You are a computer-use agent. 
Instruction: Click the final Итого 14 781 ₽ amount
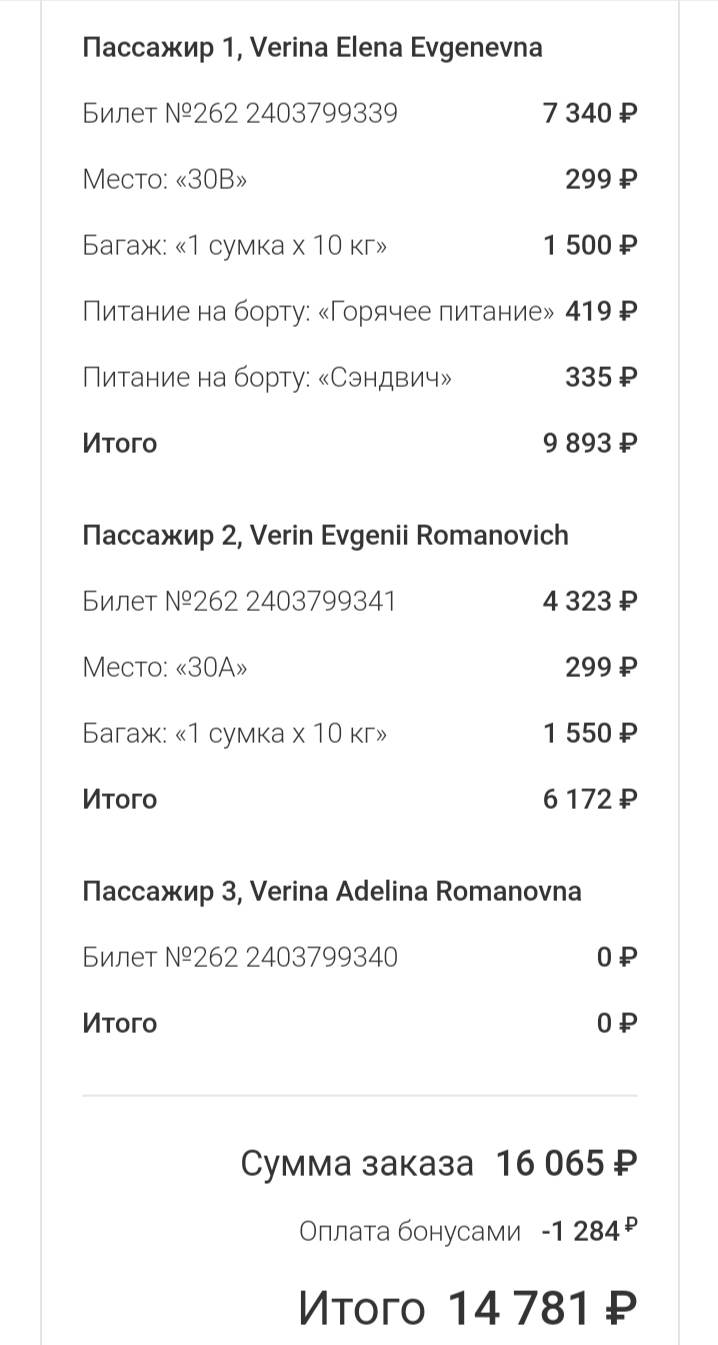pyautogui.click(x=542, y=1307)
